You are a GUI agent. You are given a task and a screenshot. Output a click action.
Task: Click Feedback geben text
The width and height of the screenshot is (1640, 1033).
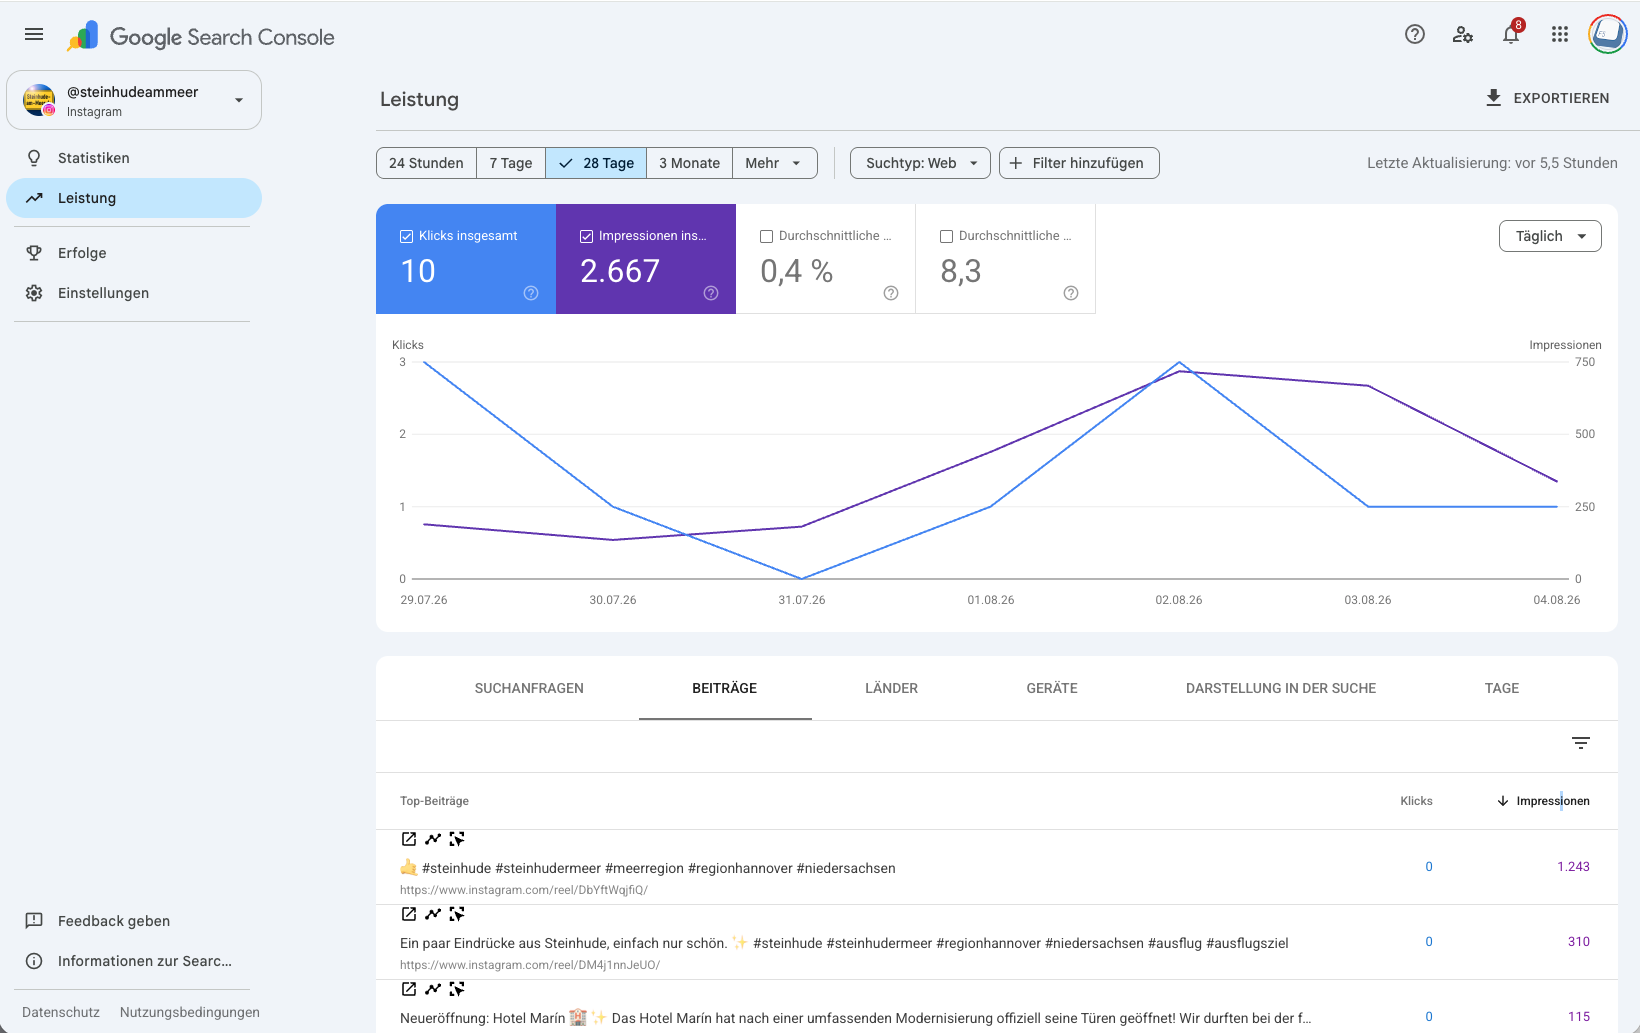[114, 921]
